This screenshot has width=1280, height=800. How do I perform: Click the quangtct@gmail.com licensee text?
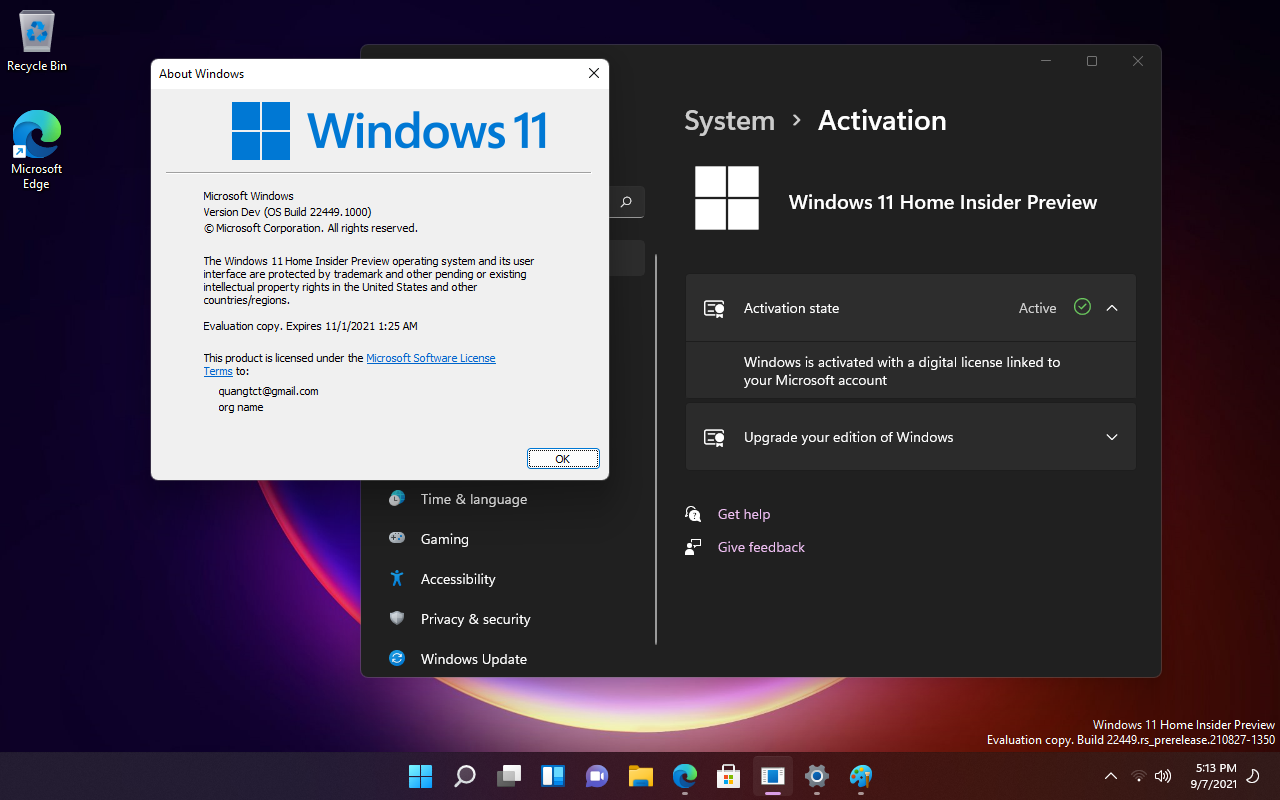pos(268,391)
